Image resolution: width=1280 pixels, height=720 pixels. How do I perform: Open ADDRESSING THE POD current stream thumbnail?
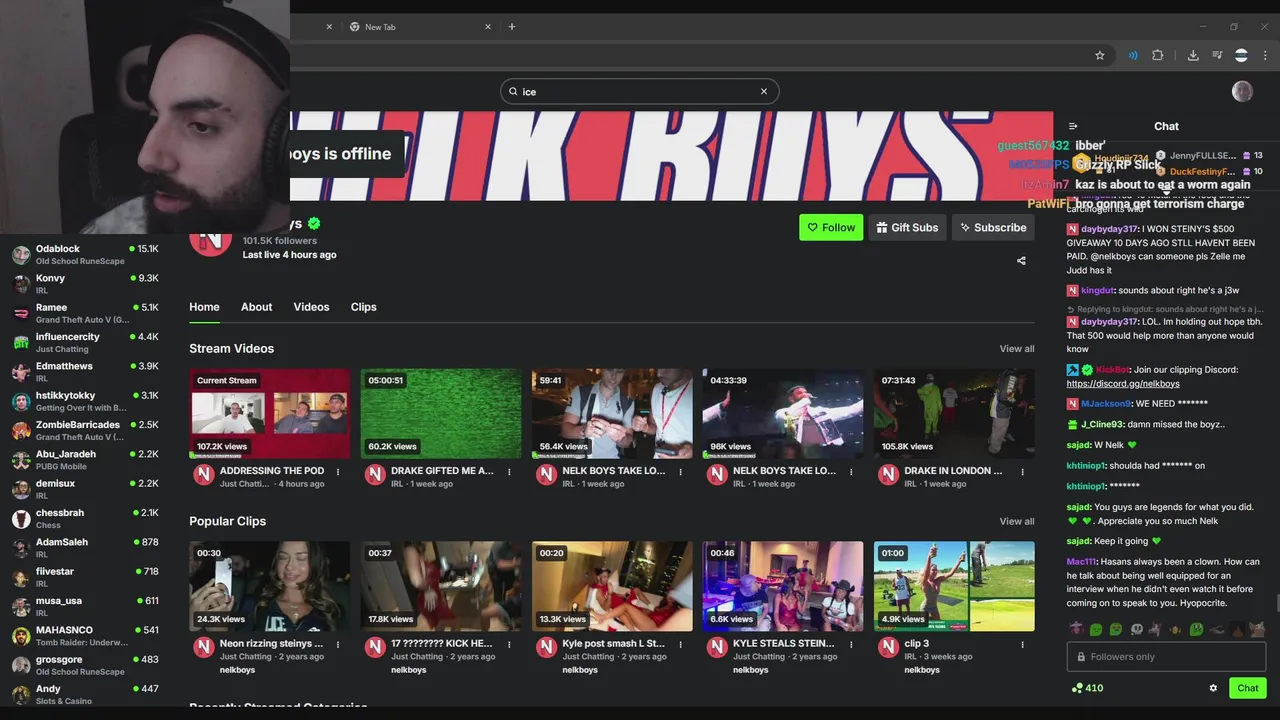coord(269,414)
